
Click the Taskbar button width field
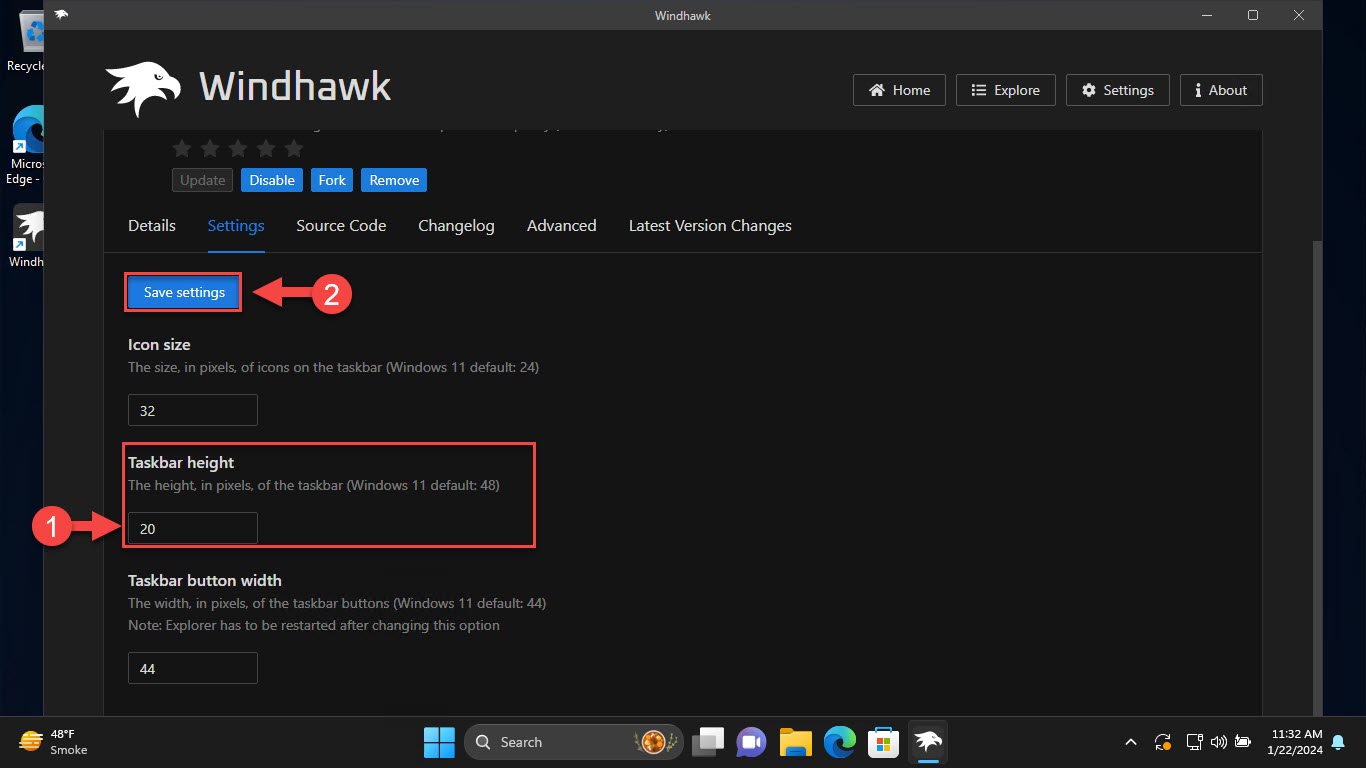click(x=193, y=668)
